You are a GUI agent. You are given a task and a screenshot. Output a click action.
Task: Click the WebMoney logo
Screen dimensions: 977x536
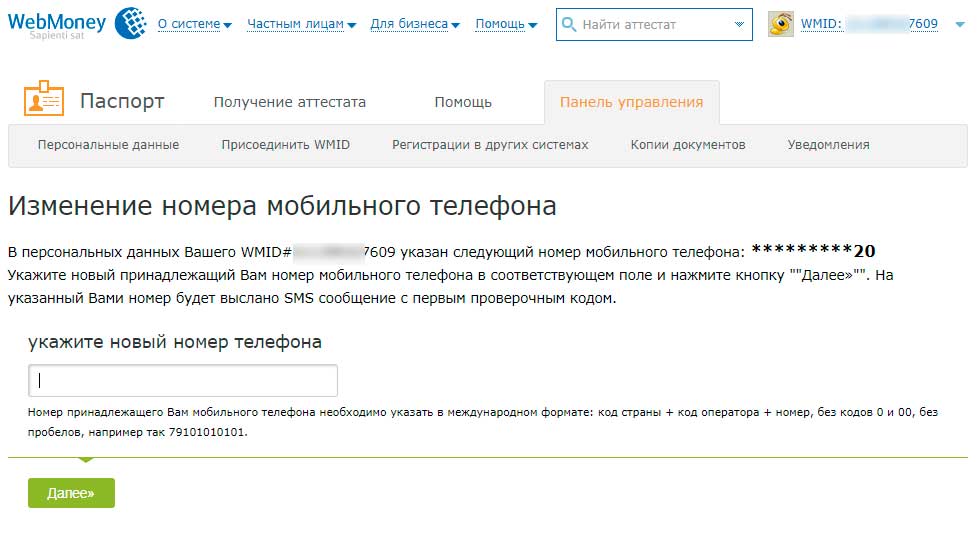point(57,25)
